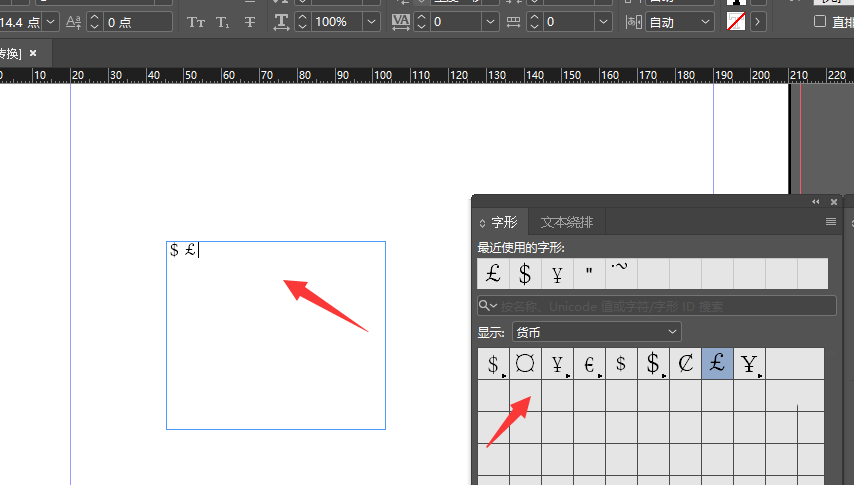The height and width of the screenshot is (485, 854).
Task: Pick the generic currency sign glyph
Action: point(525,364)
